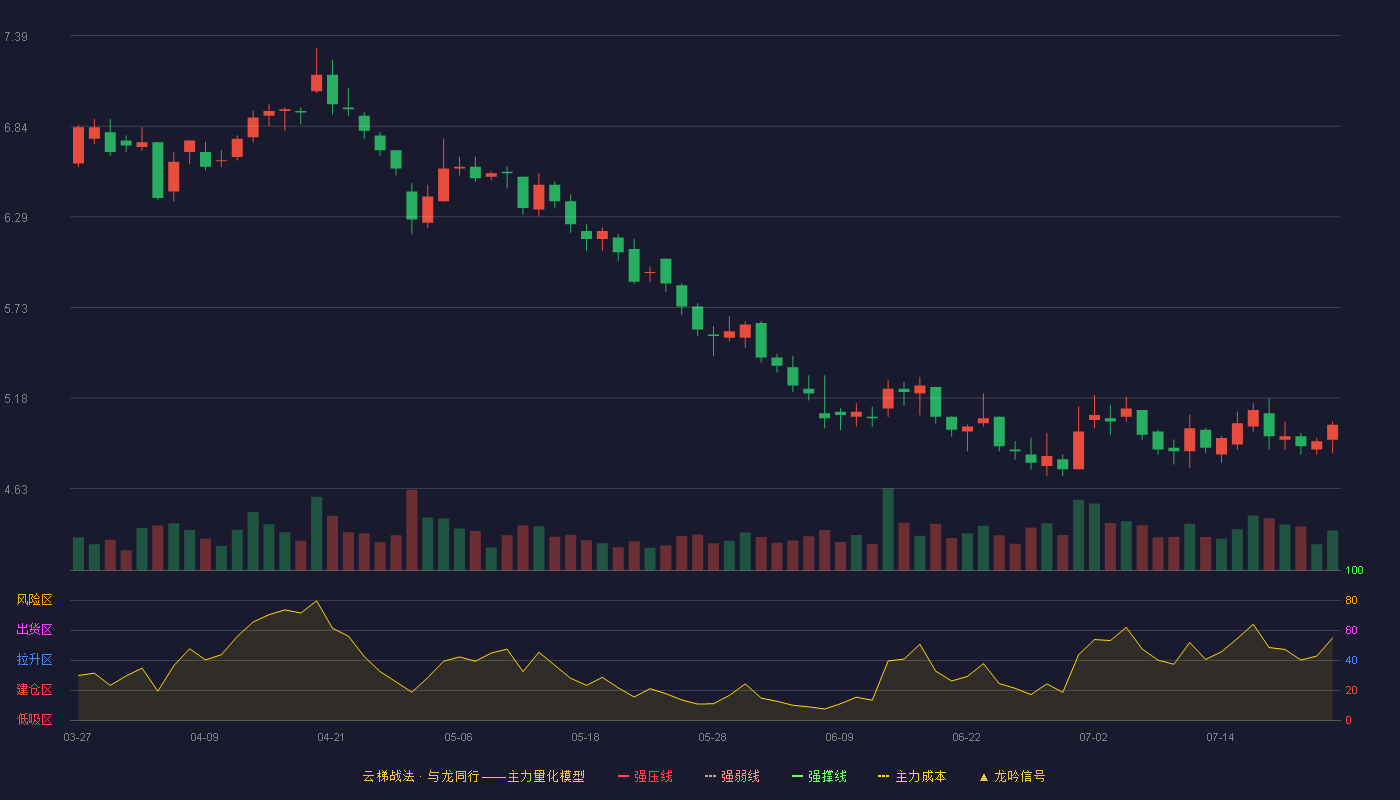Click the magenta 60 indicator axis value
This screenshot has width=1400, height=800.
(1351, 630)
